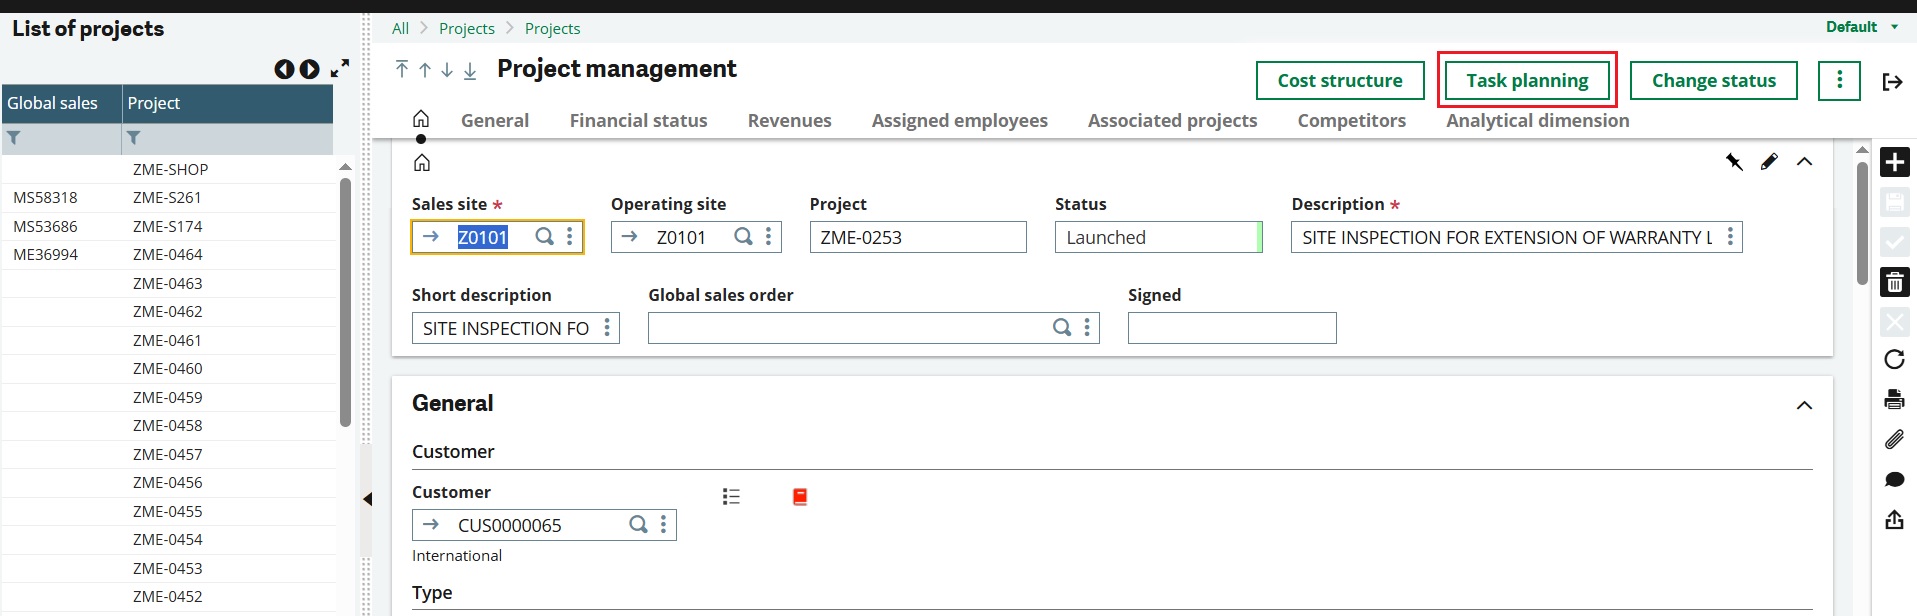Open the Revenues tab
The image size is (1917, 616).
point(789,120)
